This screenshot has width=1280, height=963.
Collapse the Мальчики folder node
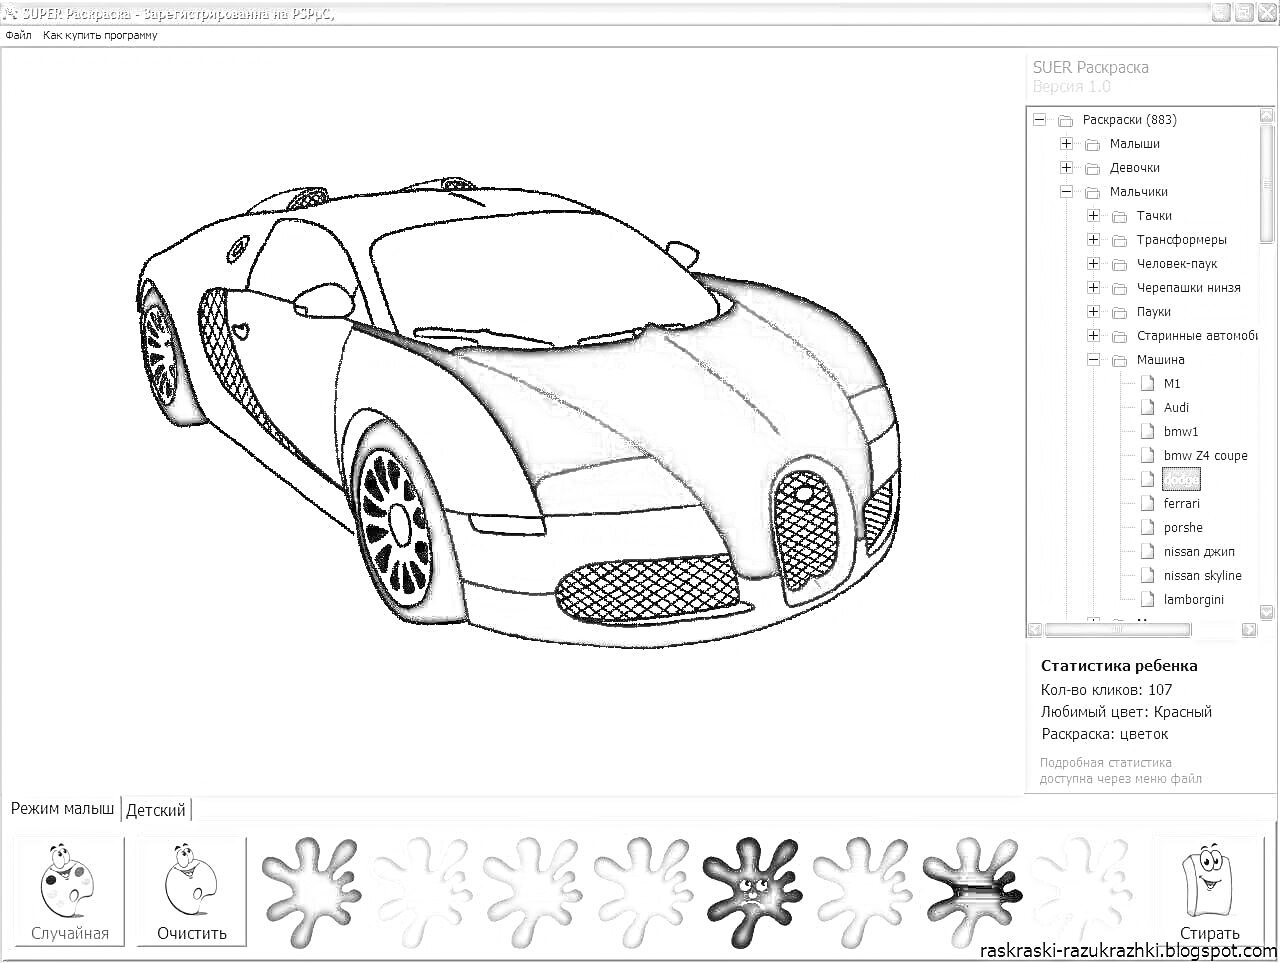tap(1066, 192)
